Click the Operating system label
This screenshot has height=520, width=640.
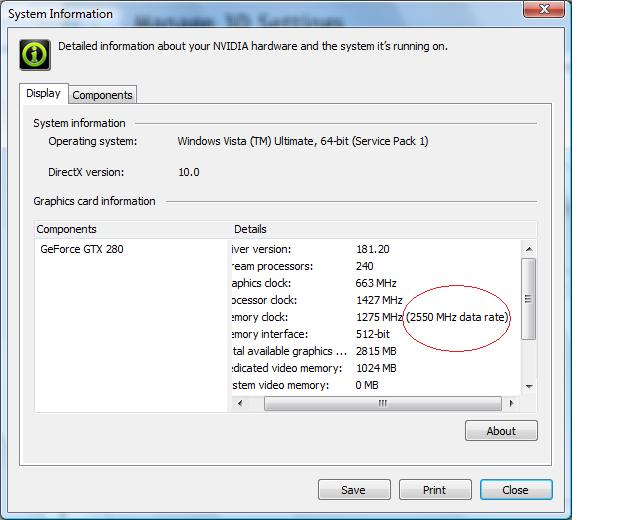[93, 141]
